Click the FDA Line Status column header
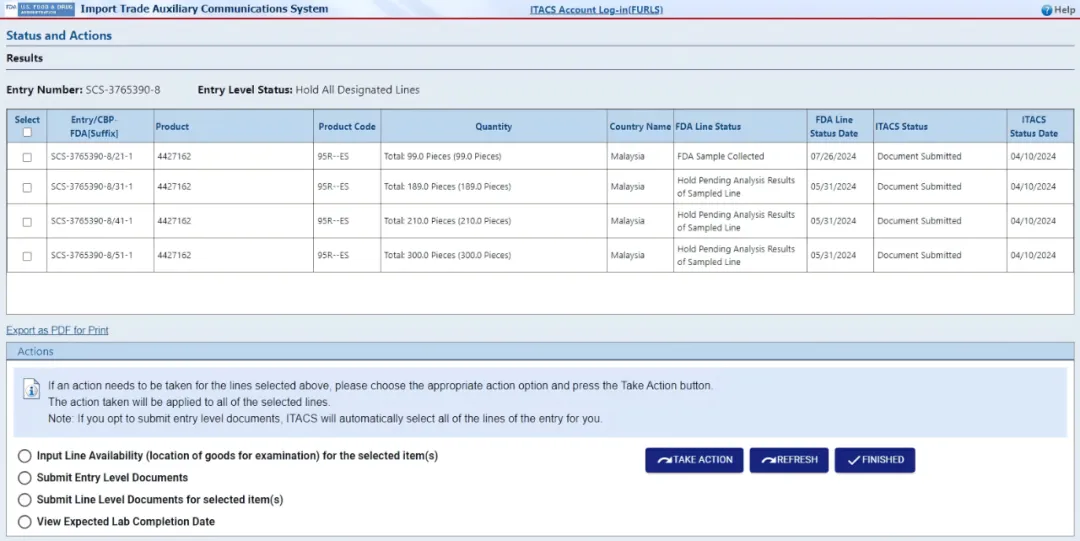Screen dimensions: 1080x541 point(708,127)
